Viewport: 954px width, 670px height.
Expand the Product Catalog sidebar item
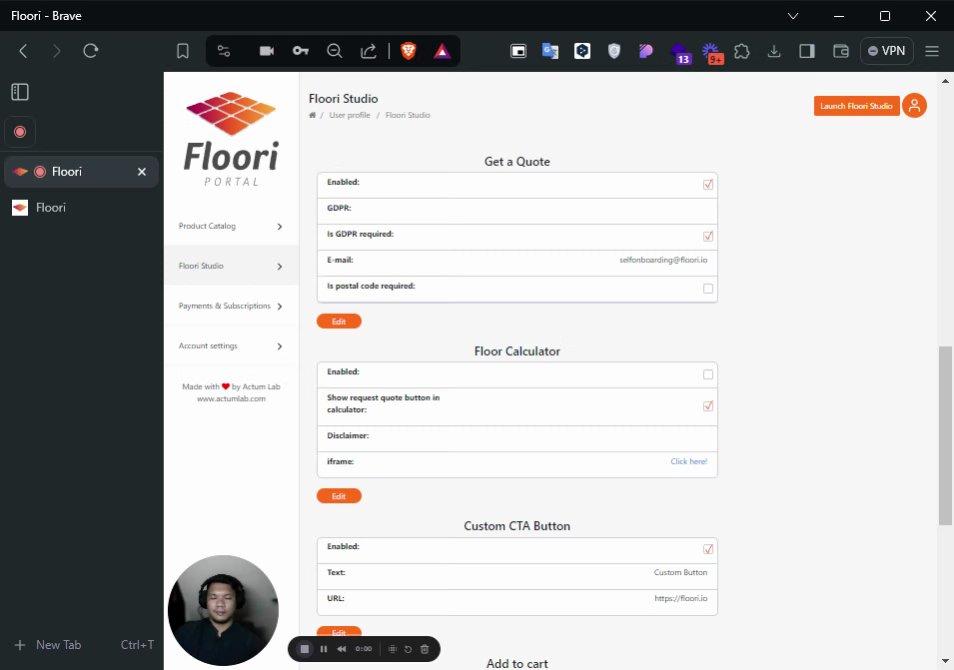click(x=231, y=226)
